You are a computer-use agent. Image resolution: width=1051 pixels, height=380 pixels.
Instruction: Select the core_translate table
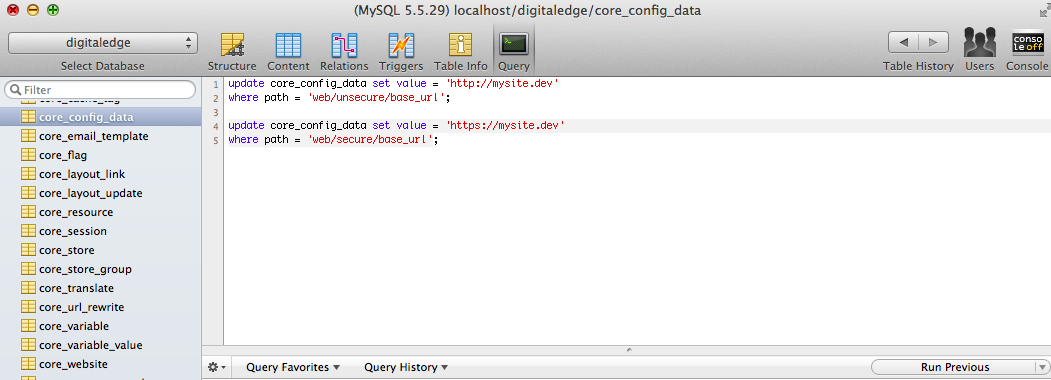101,288
